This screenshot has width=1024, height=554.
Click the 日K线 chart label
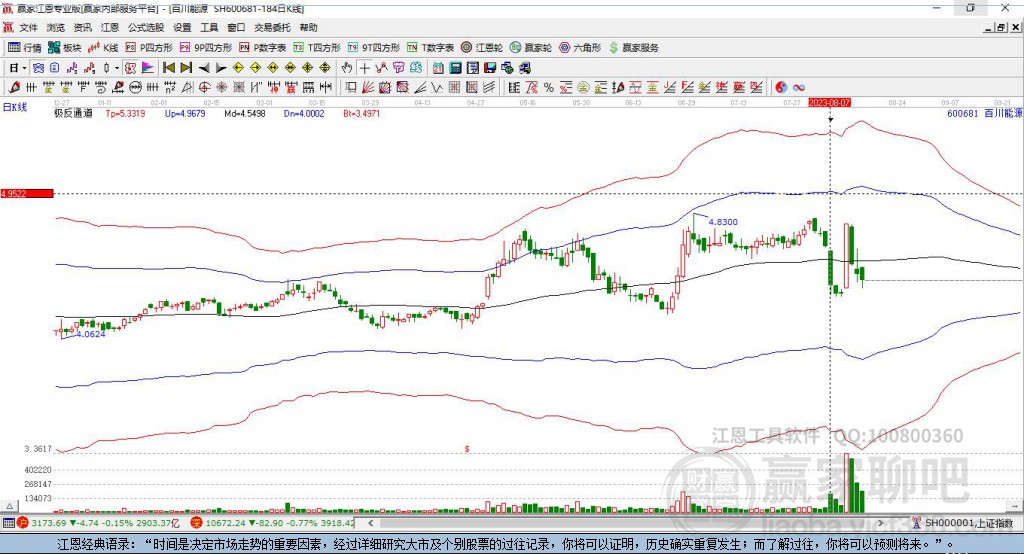click(15, 107)
